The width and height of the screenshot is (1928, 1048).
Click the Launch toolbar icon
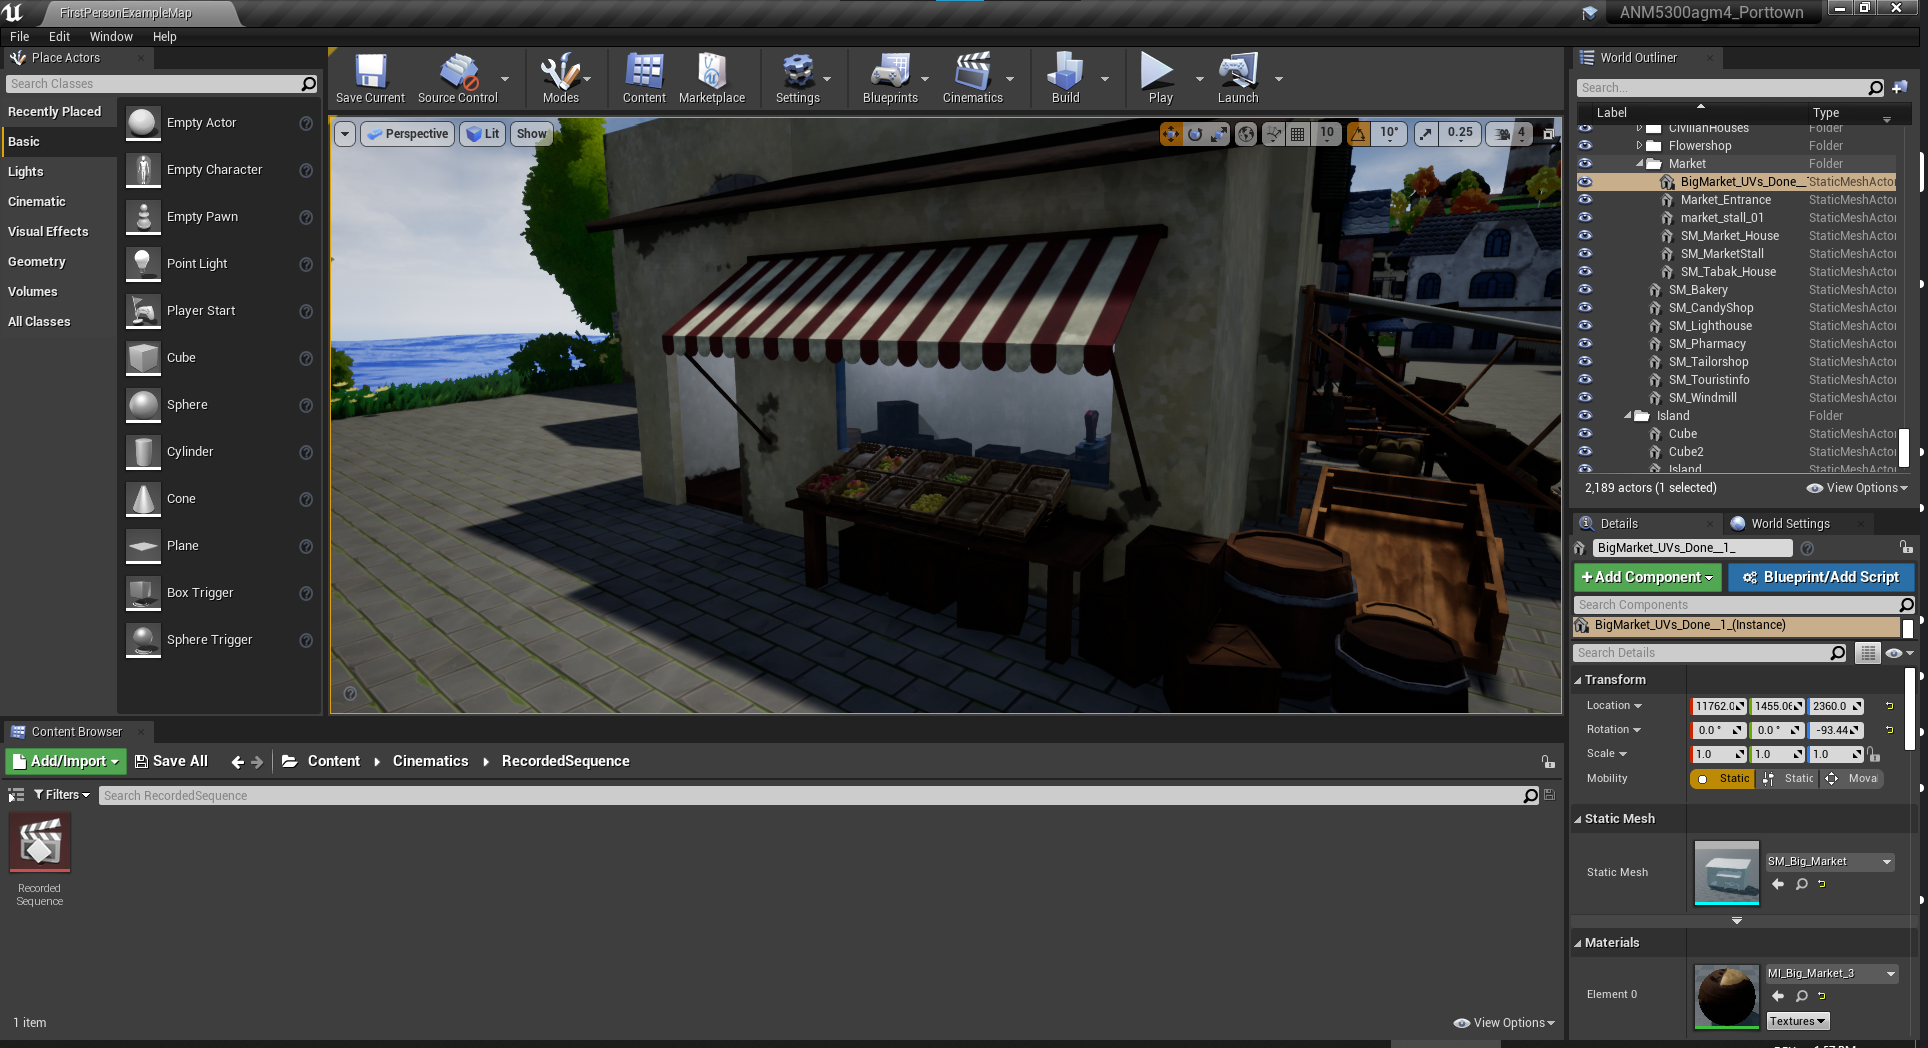pos(1238,78)
